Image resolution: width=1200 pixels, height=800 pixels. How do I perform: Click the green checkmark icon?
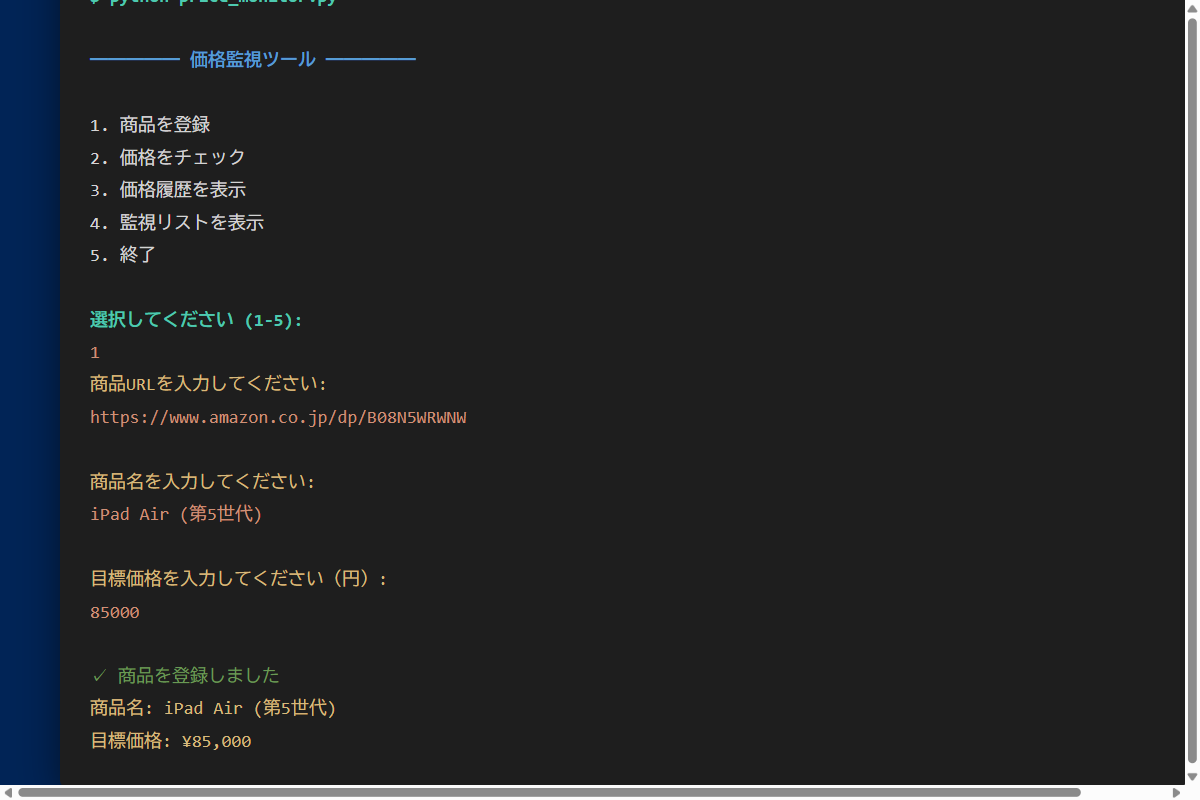[98, 676]
